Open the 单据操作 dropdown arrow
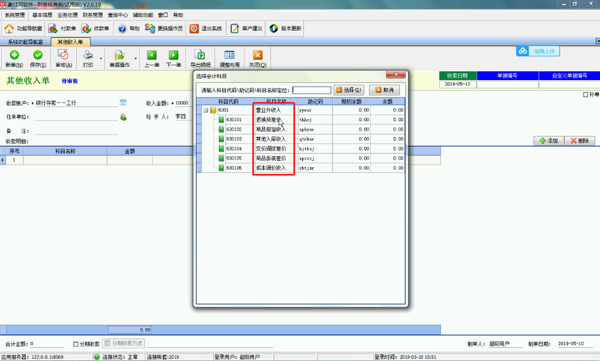 [135, 59]
